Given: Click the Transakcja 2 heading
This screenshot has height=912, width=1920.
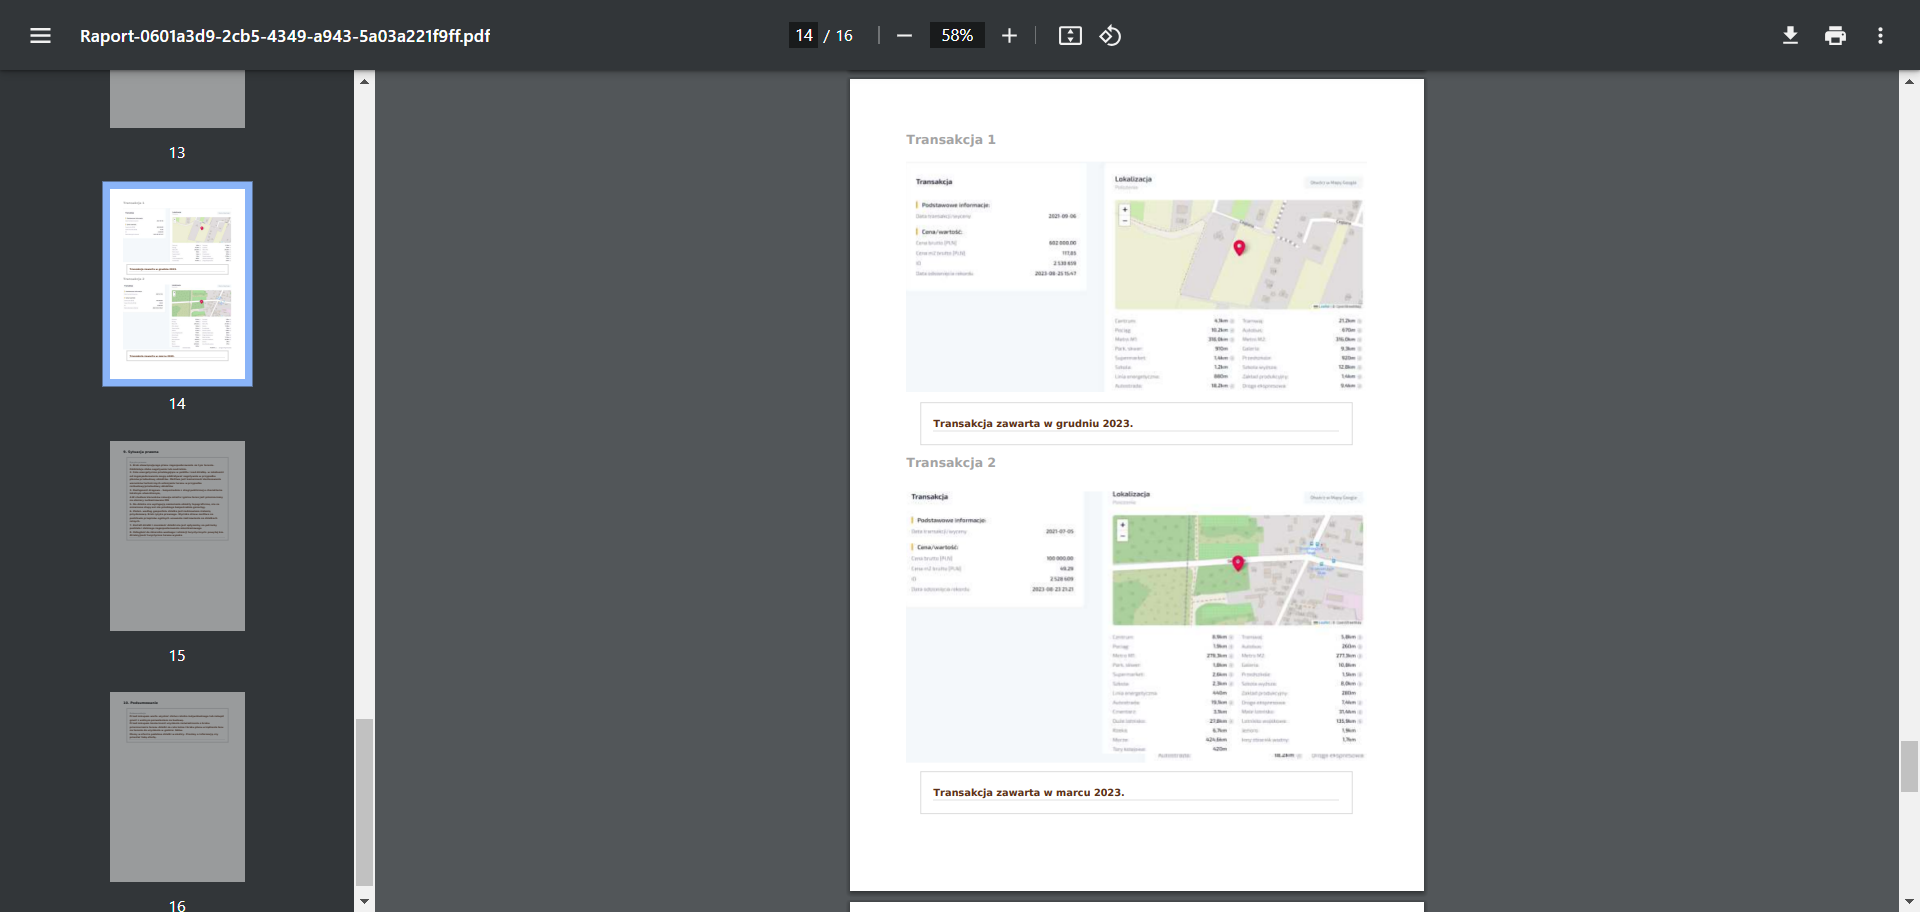Looking at the screenshot, I should coord(951,462).
